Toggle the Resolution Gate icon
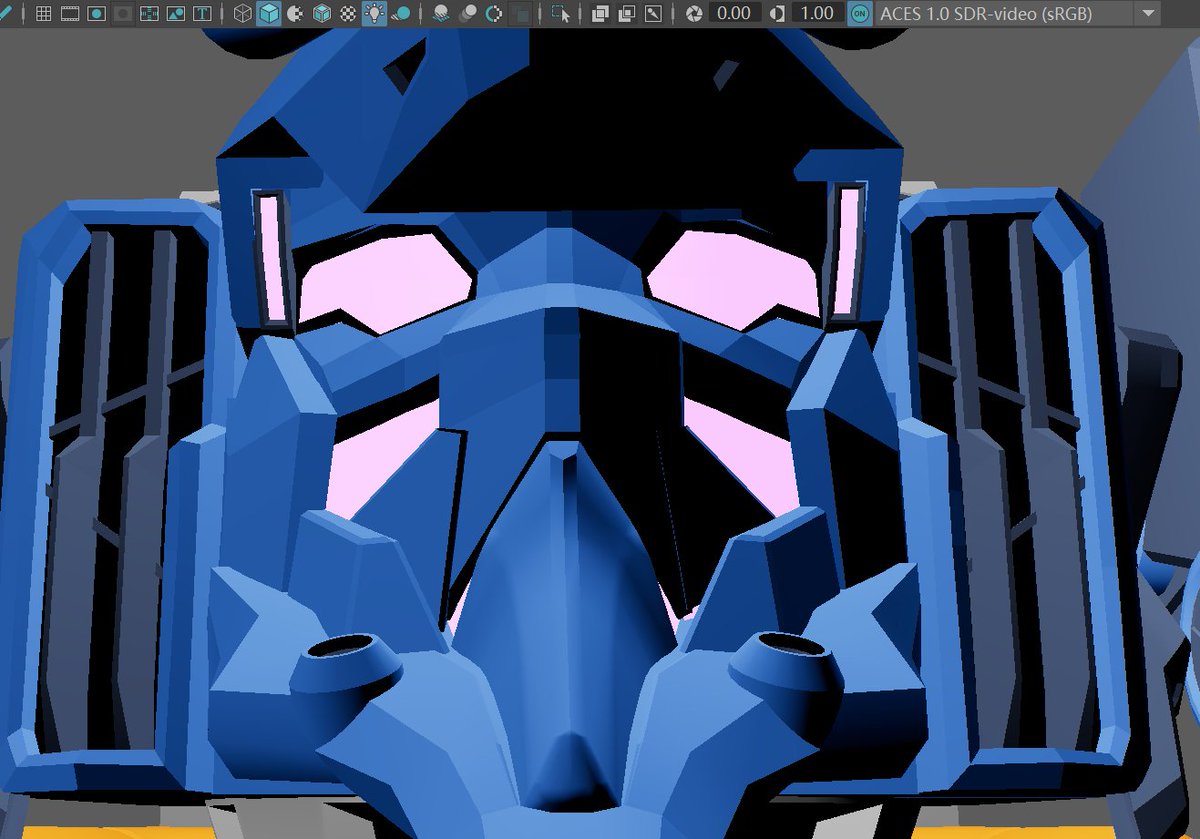This screenshot has height=839, width=1200. click(x=97, y=14)
